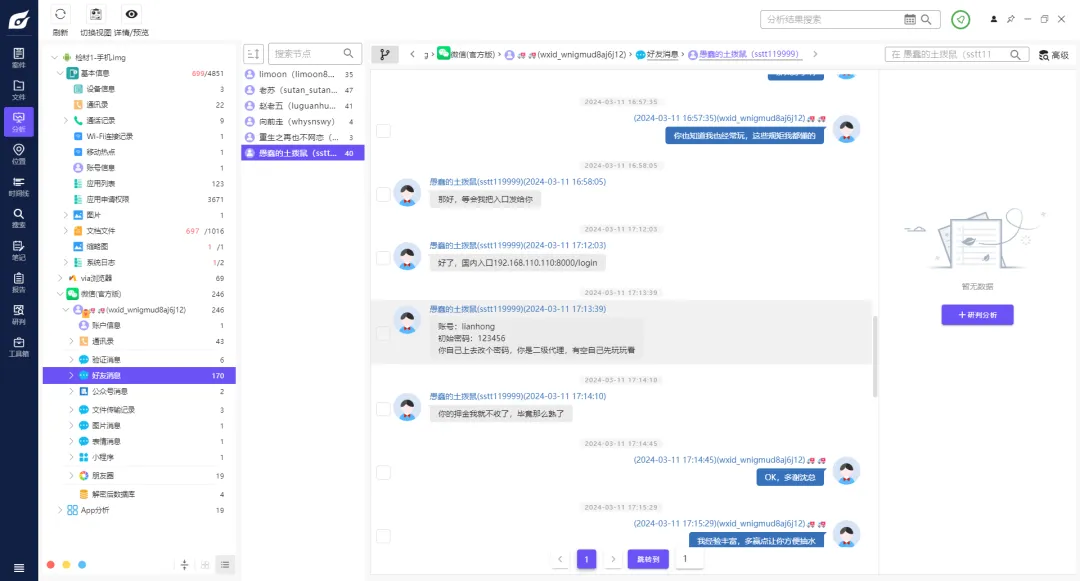The height and width of the screenshot is (581, 1080).
Task: Open the 工具箱 toolbox sidebar icon
Action: point(19,346)
